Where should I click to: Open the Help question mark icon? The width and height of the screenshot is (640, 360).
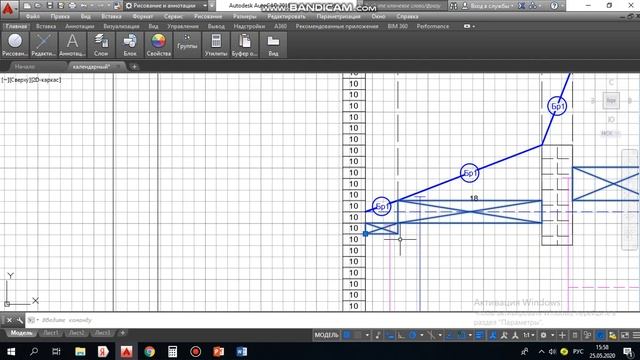[x=554, y=6]
